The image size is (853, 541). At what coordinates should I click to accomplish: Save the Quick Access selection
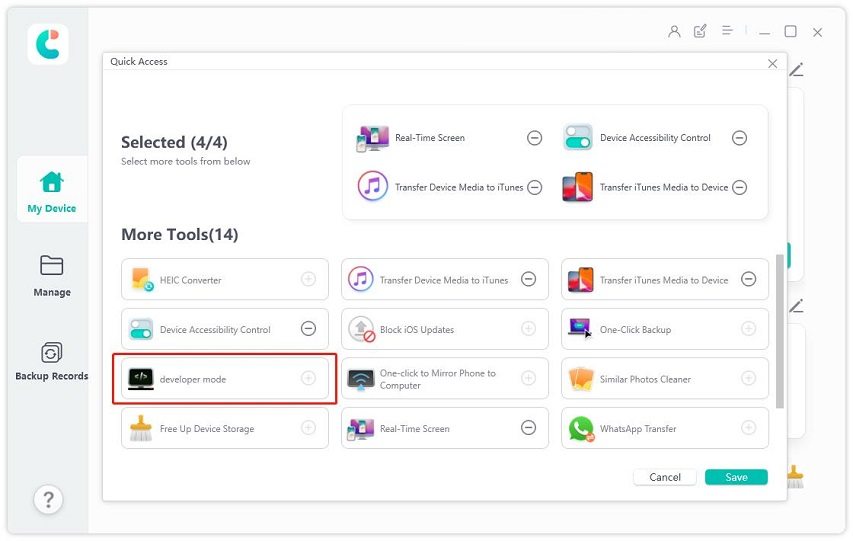tap(736, 477)
